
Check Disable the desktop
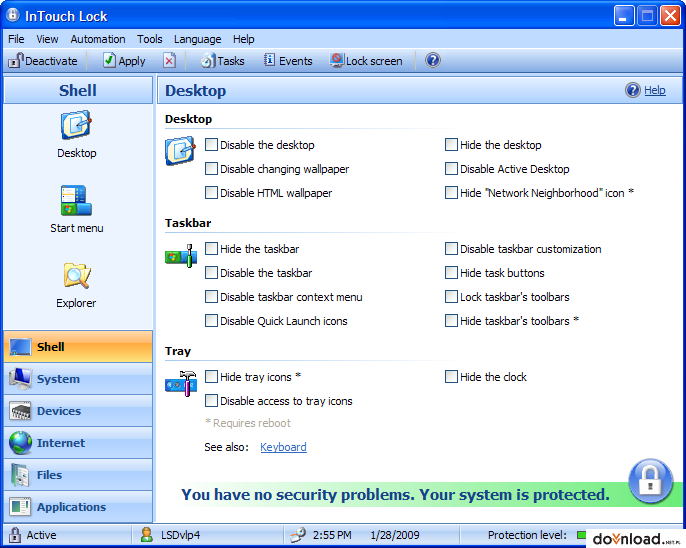coord(211,145)
